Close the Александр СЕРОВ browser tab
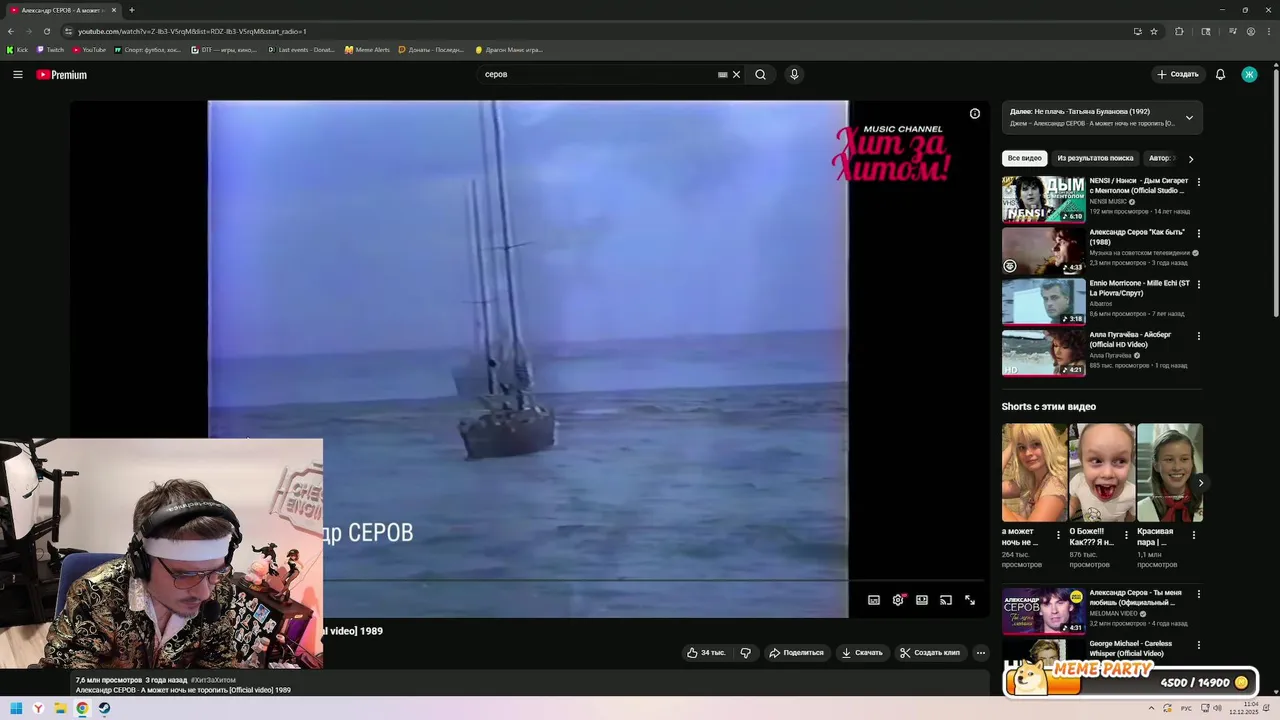 (x=114, y=10)
